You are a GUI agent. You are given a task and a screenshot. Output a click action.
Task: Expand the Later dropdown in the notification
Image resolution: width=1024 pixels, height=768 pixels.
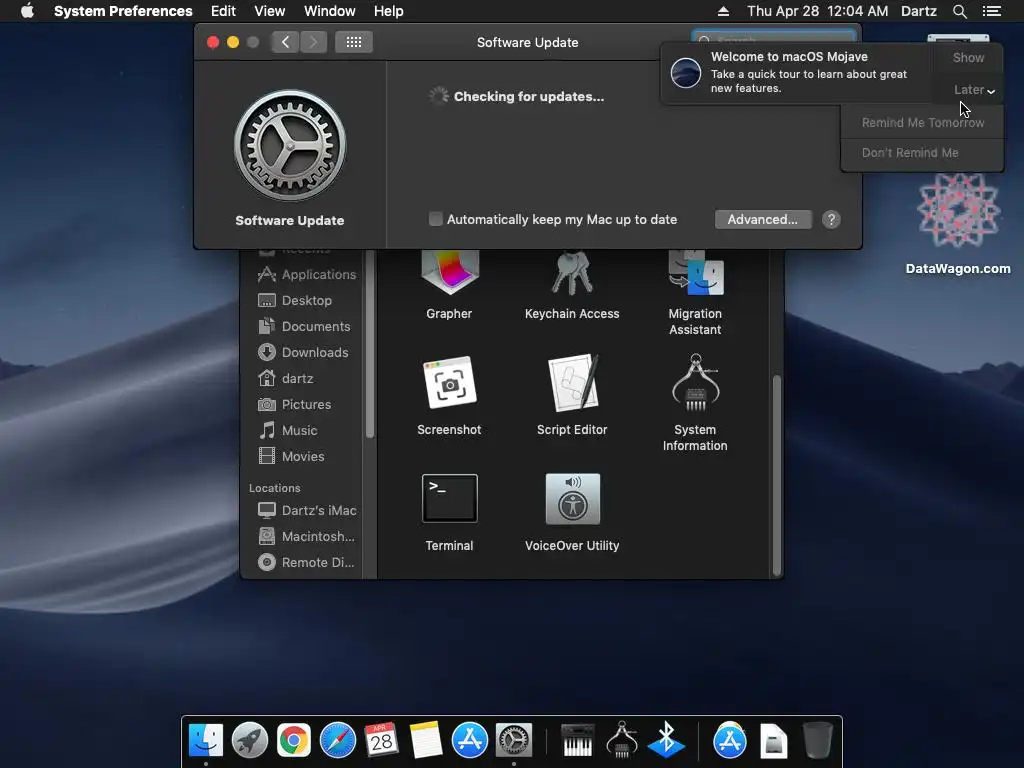(x=974, y=90)
